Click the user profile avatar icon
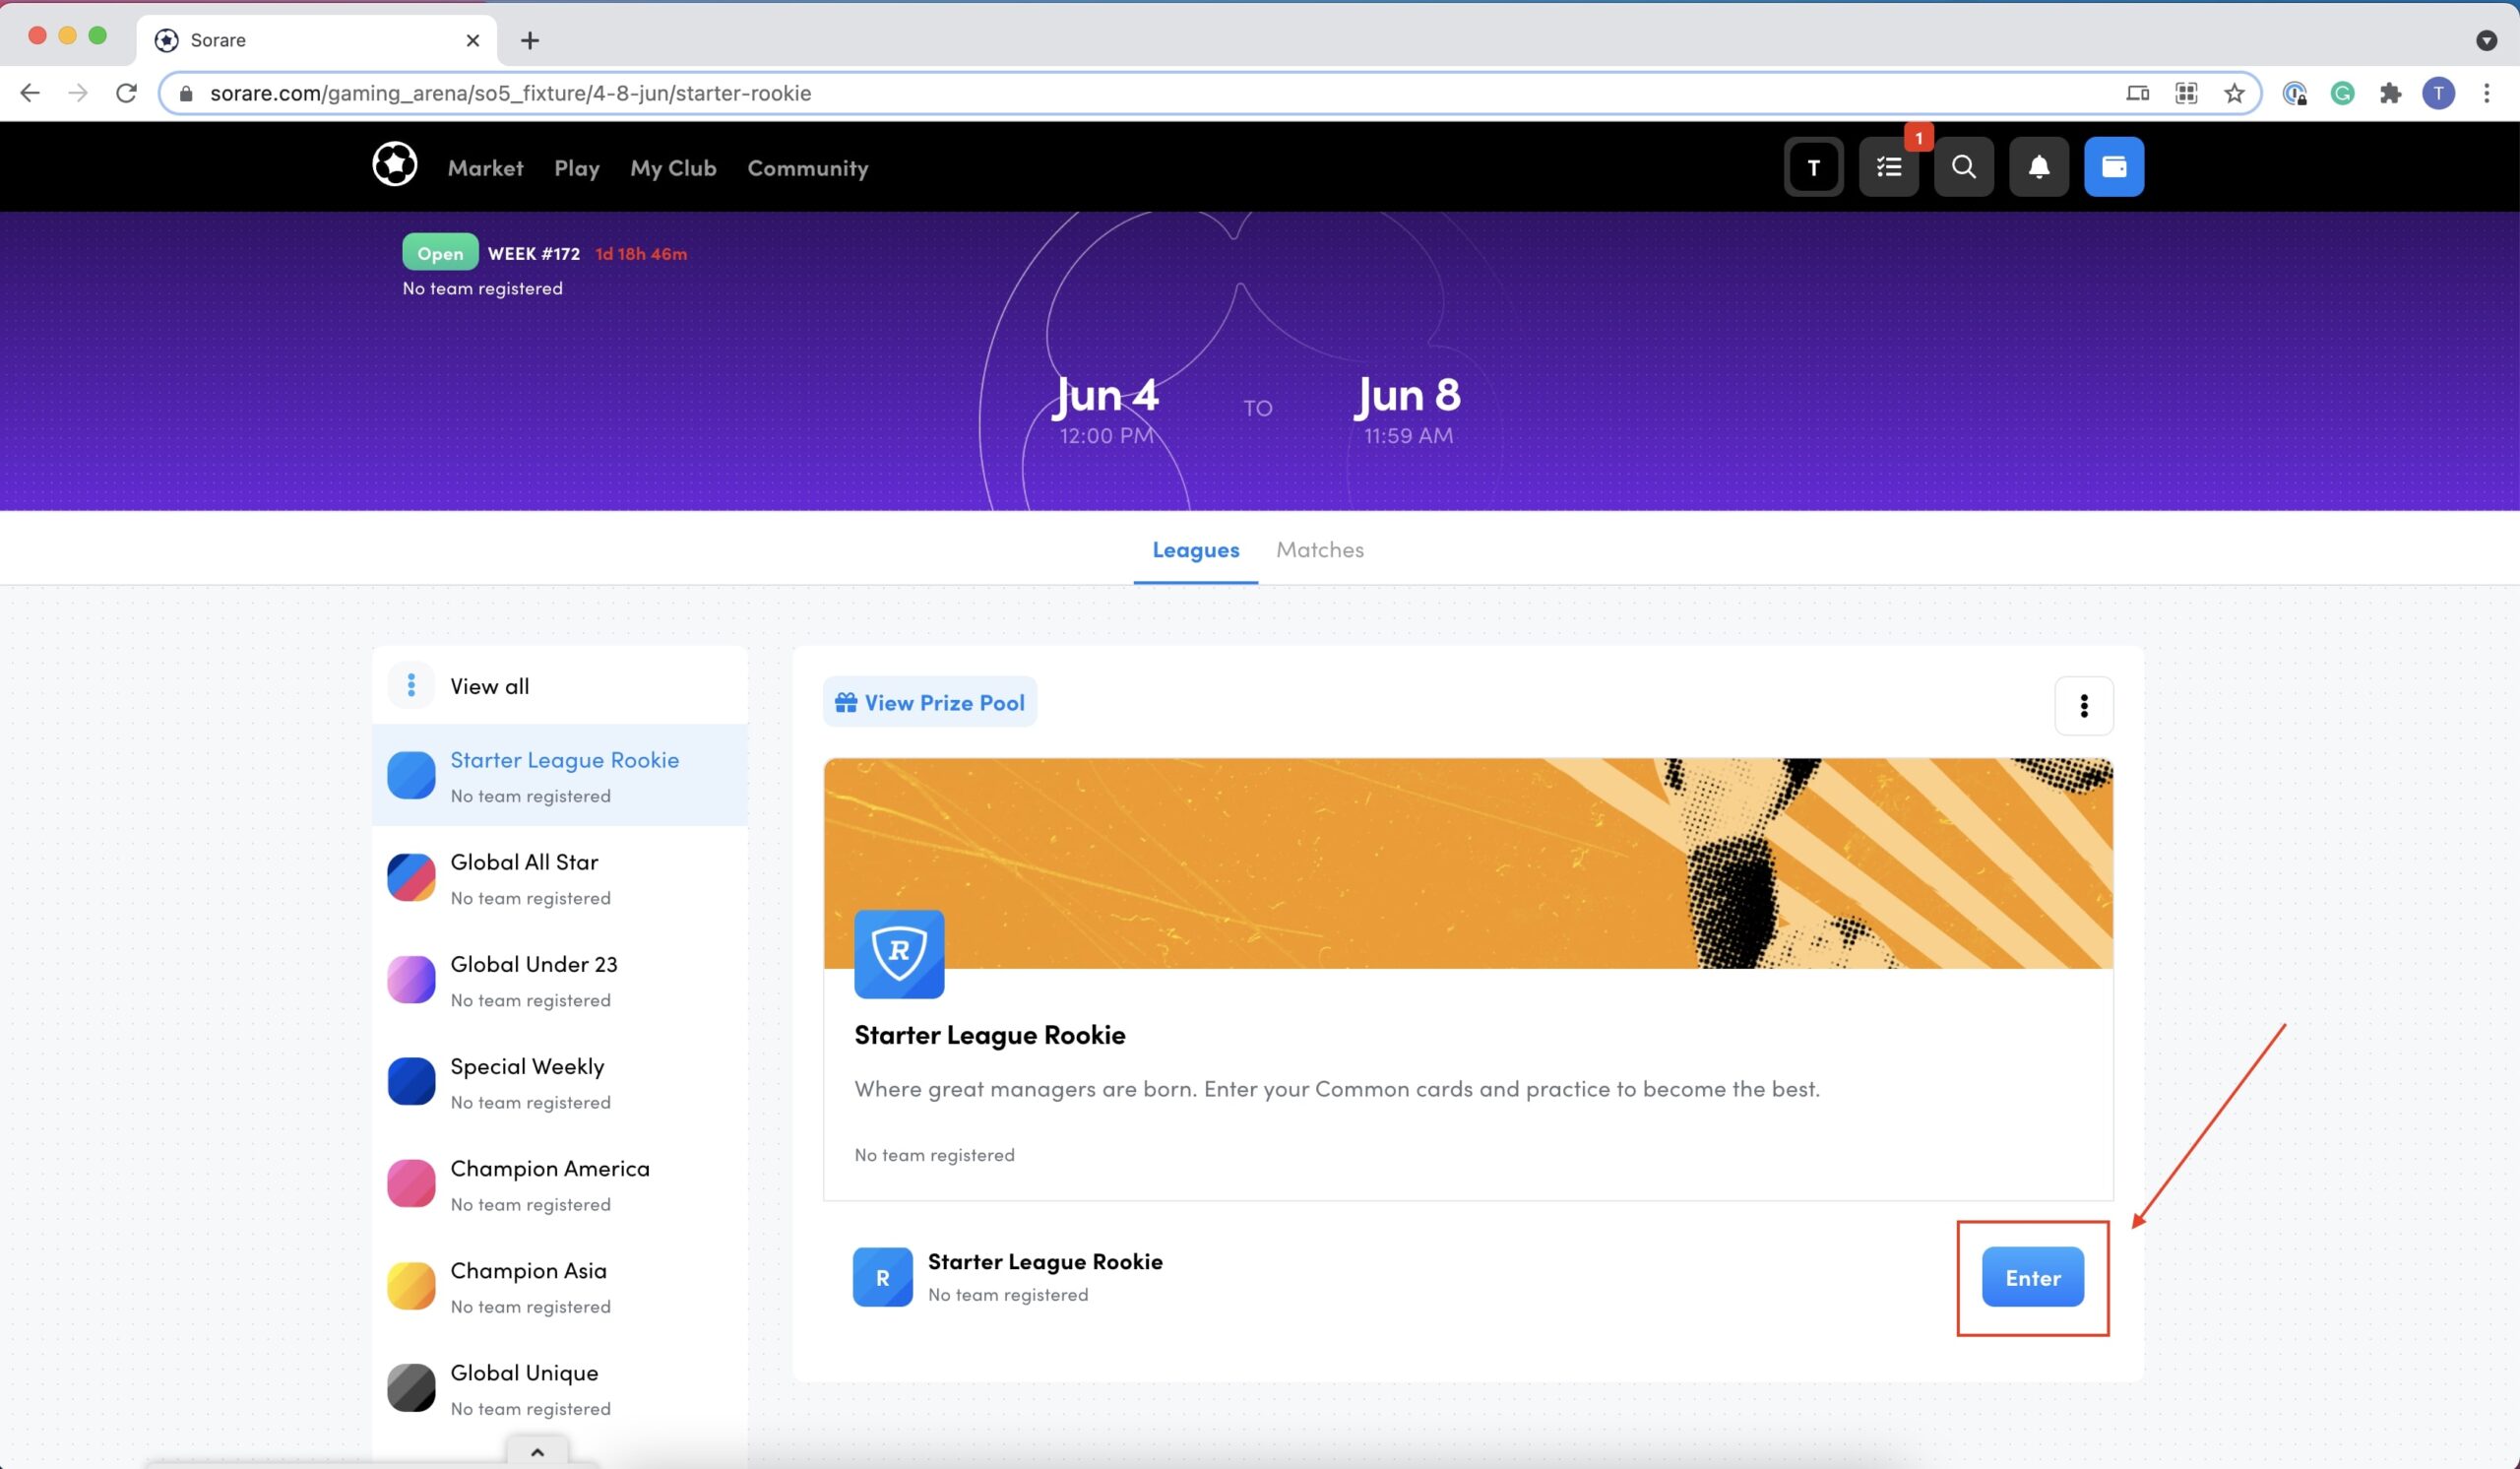The height and width of the screenshot is (1469, 2520). [x=2438, y=93]
